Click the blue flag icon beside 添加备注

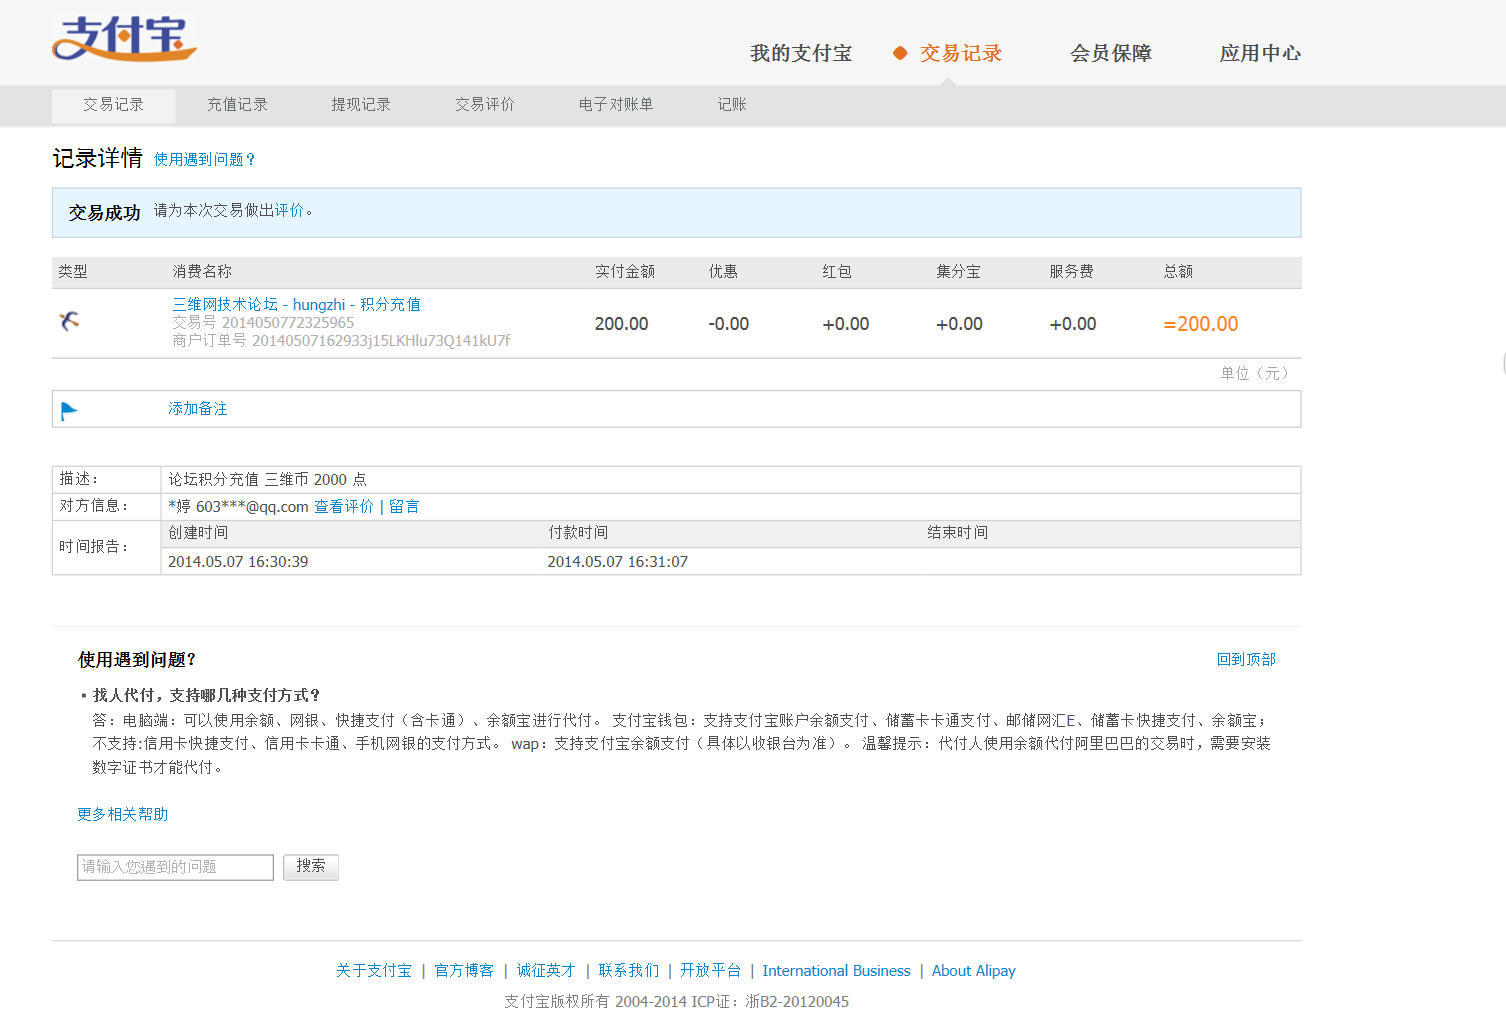click(69, 410)
